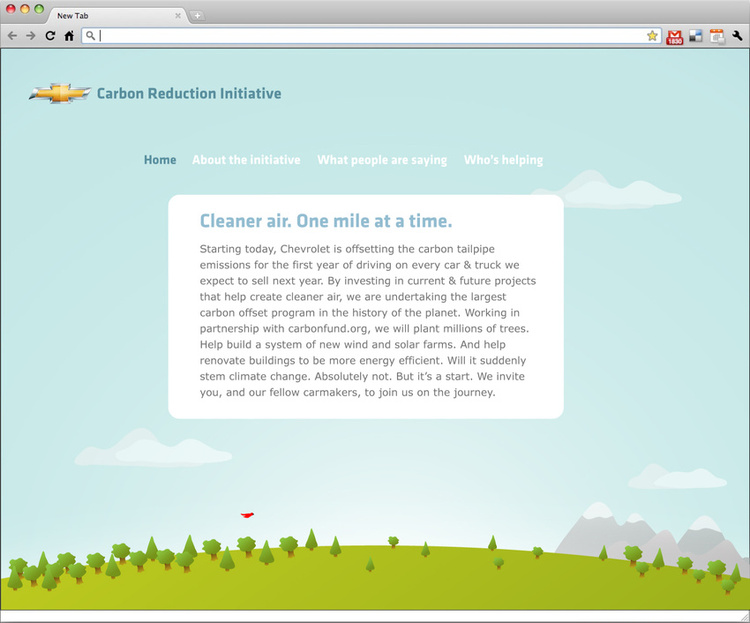Click the Delicious bookmarks extension icon

696,37
